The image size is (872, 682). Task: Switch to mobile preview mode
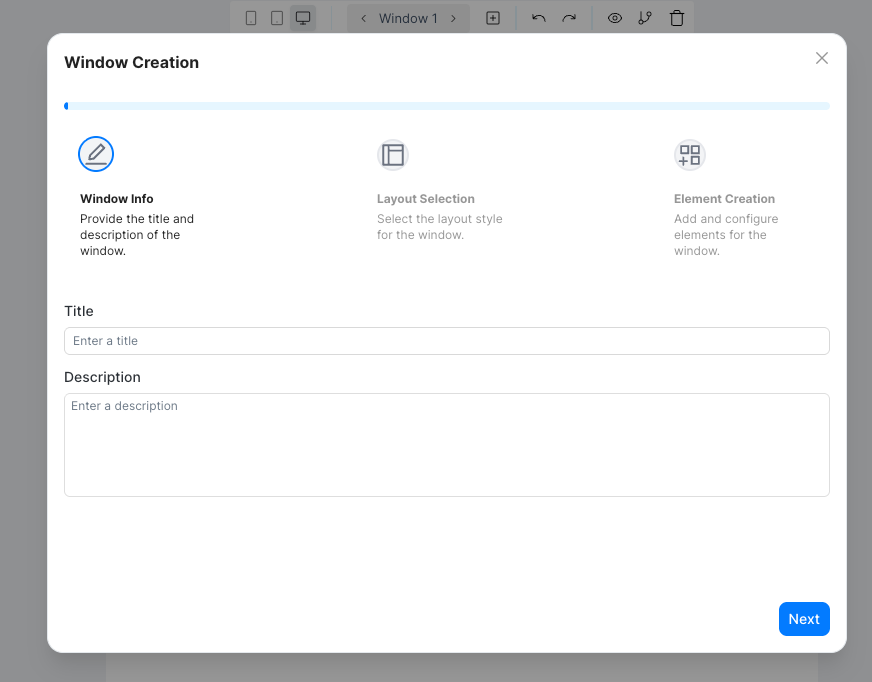(251, 17)
